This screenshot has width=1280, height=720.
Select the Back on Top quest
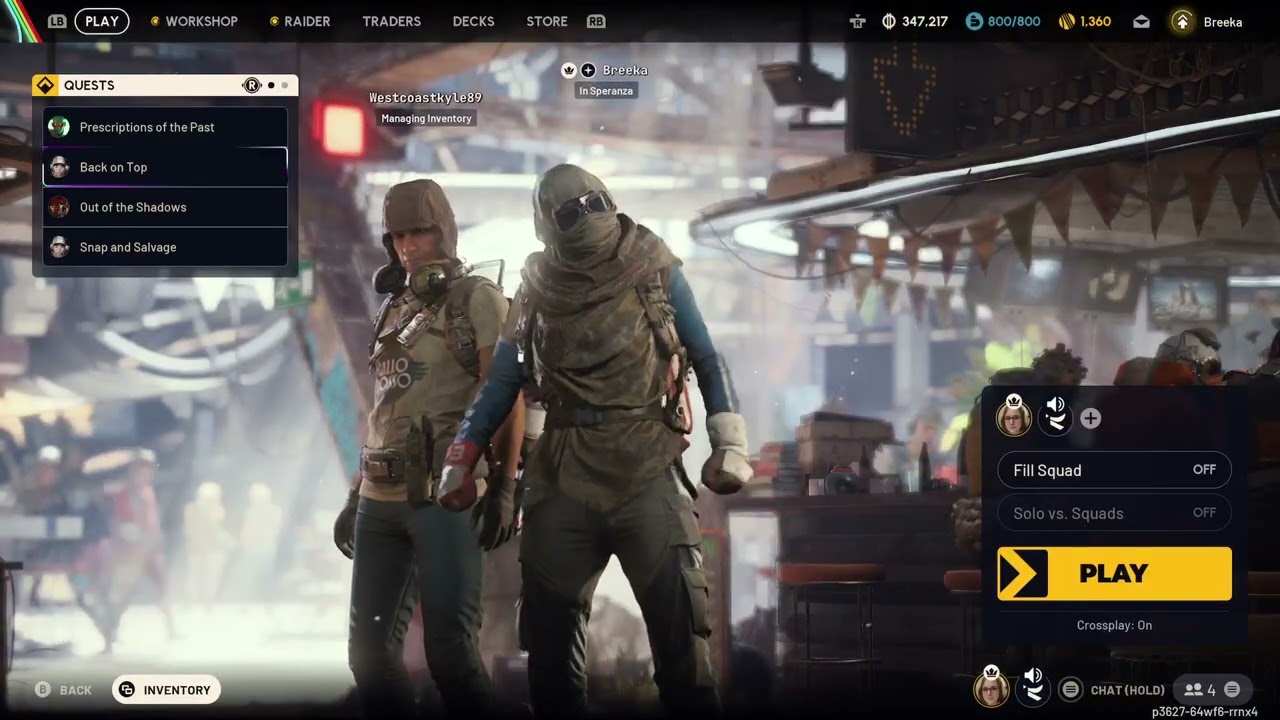165,167
